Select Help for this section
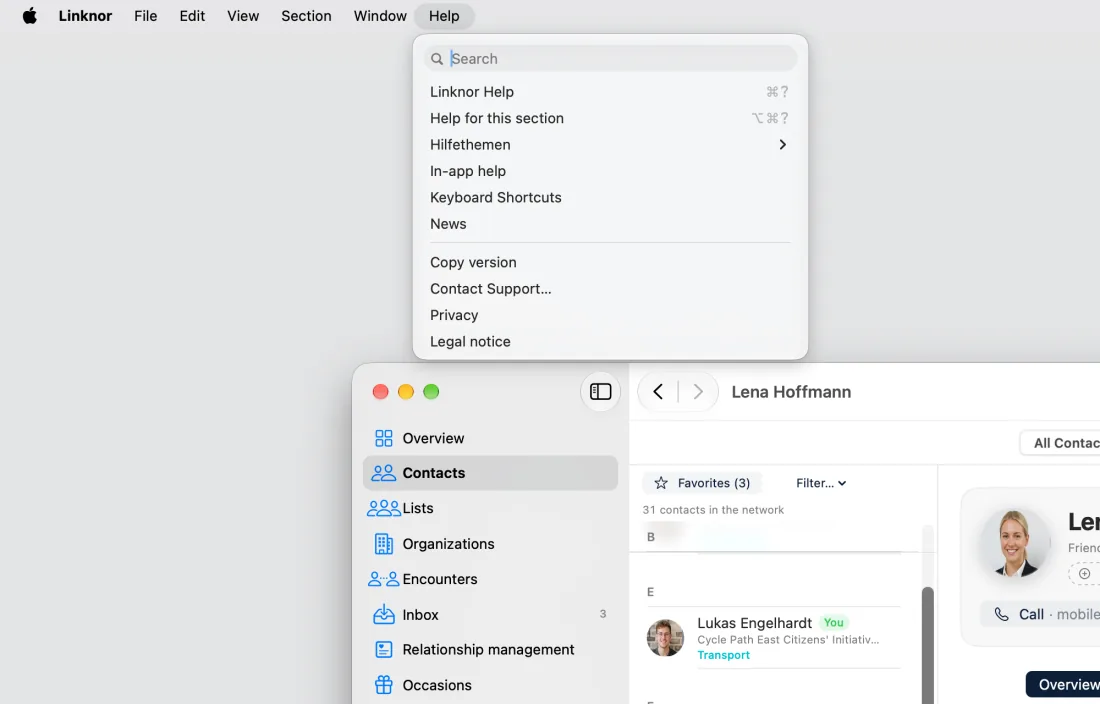Screen dimensions: 1100x704 tap(610, 119)
